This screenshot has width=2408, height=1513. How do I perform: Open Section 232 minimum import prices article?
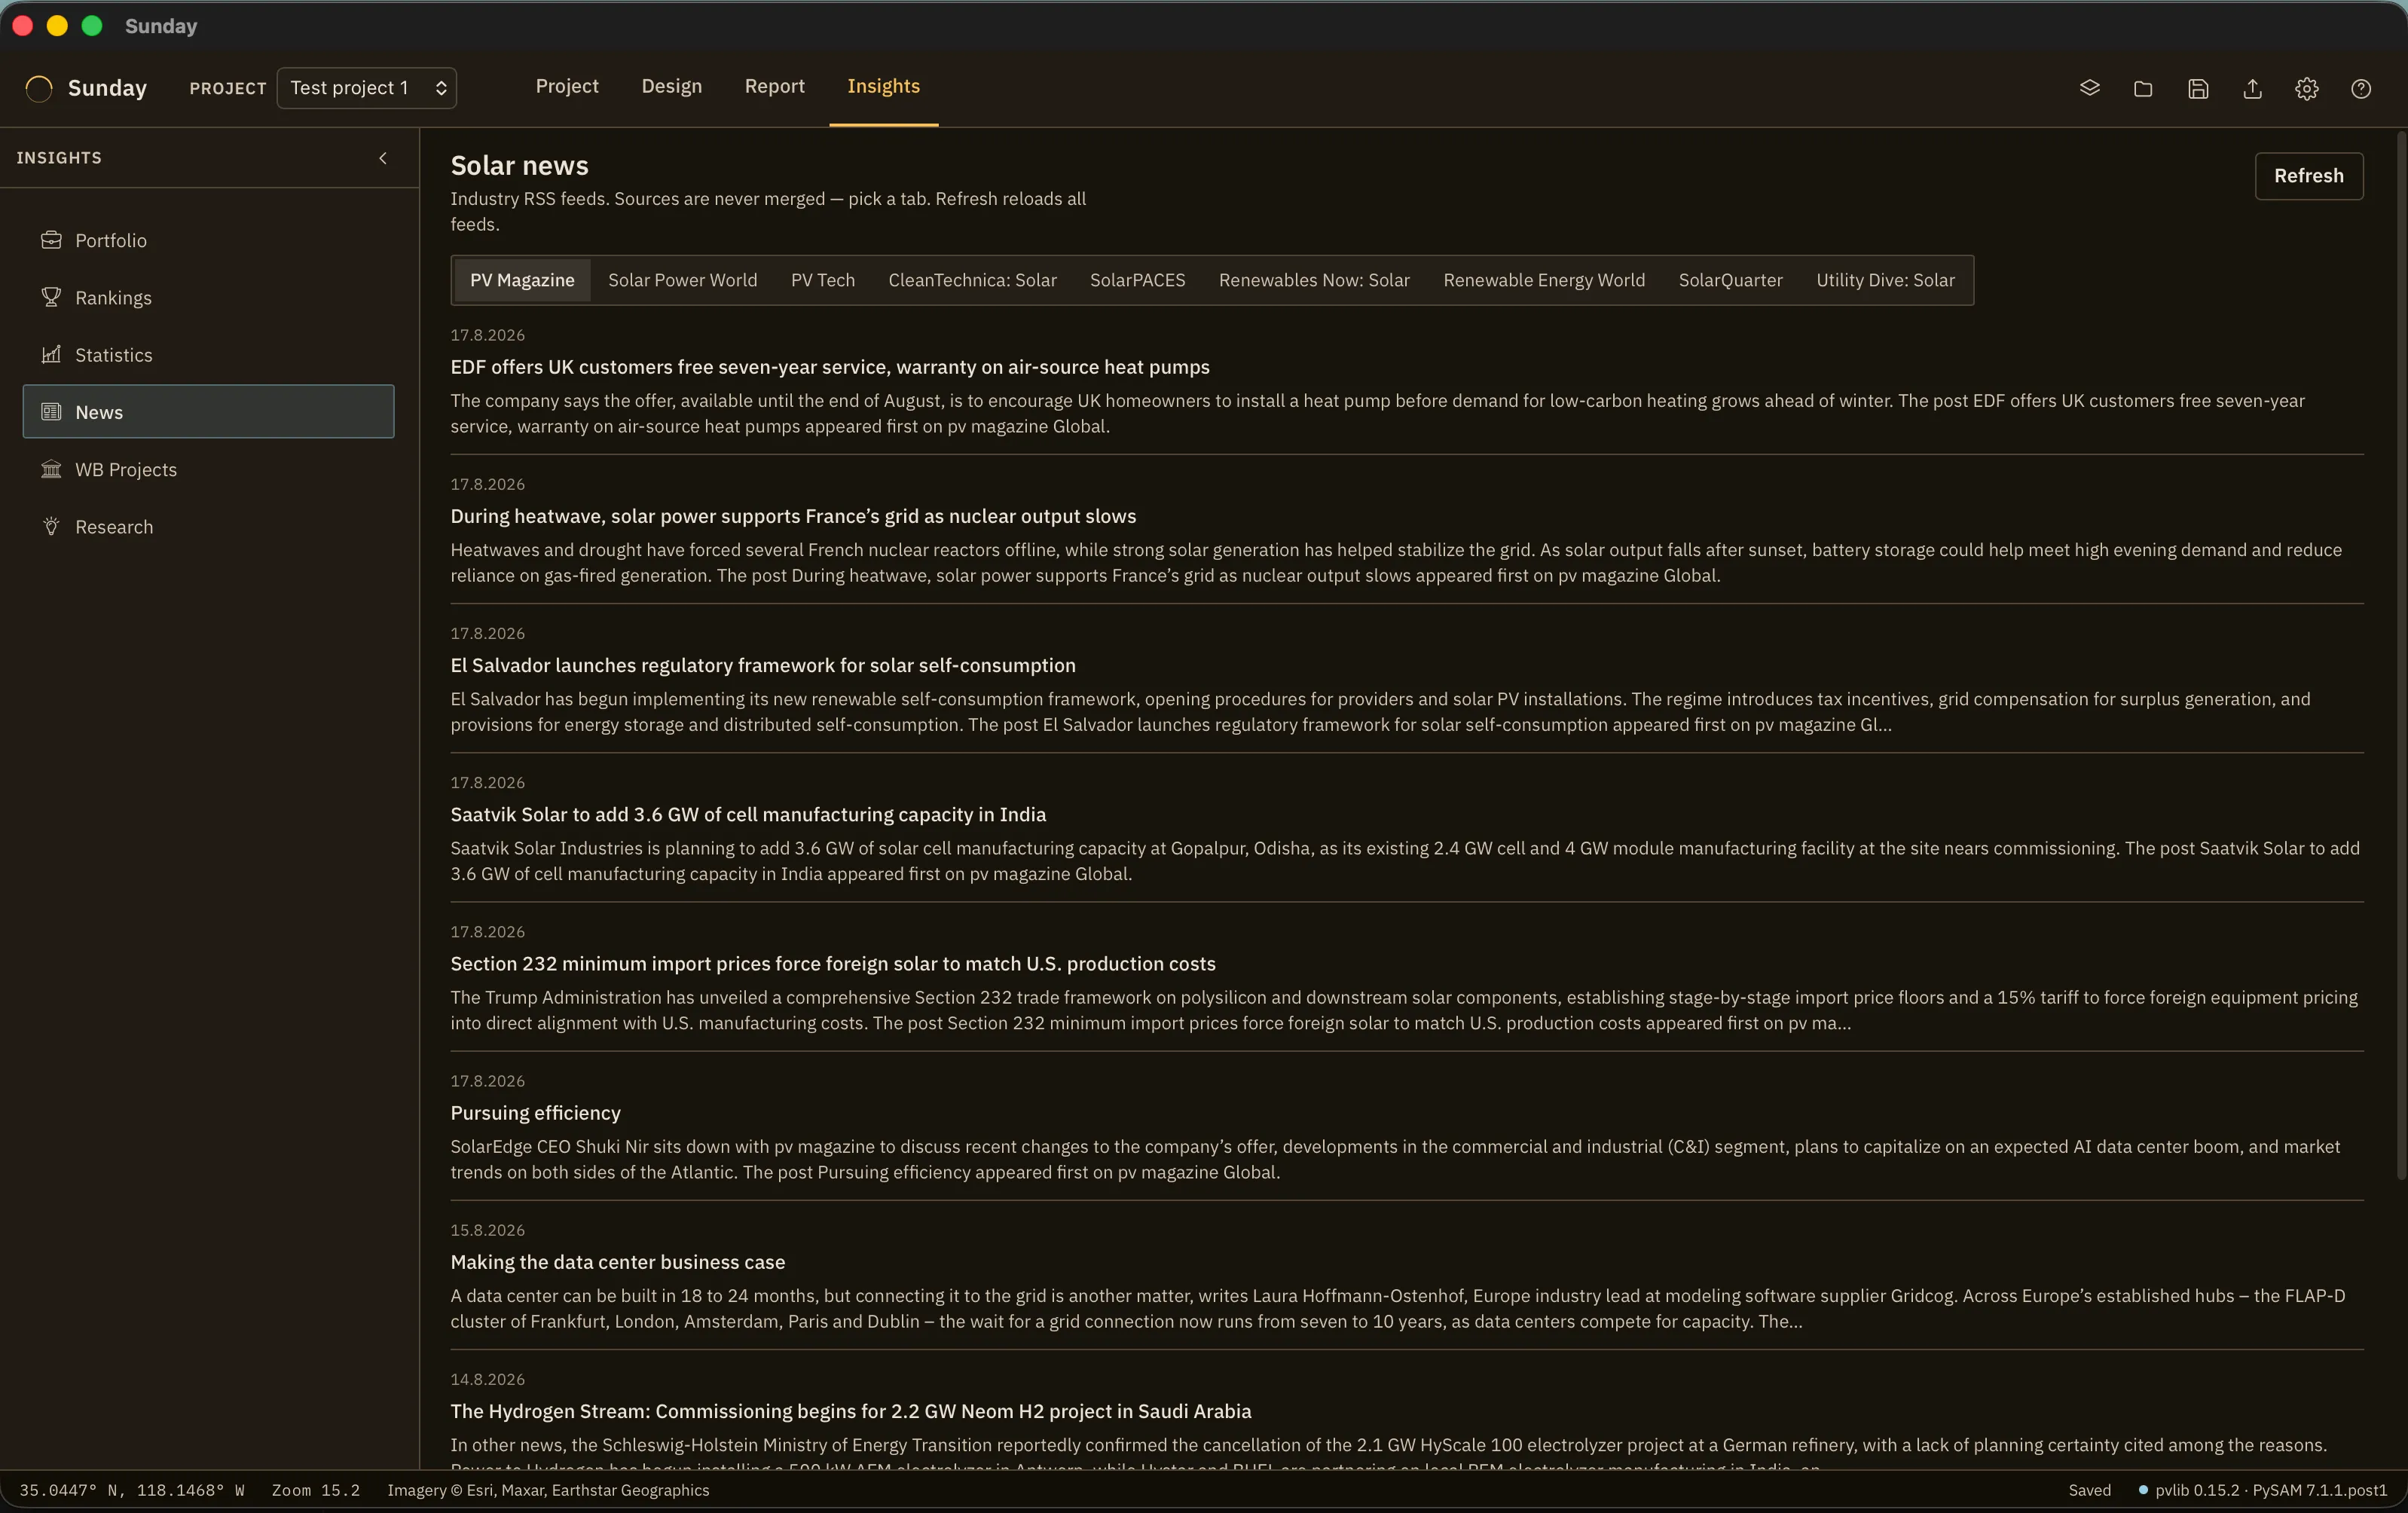(833, 963)
